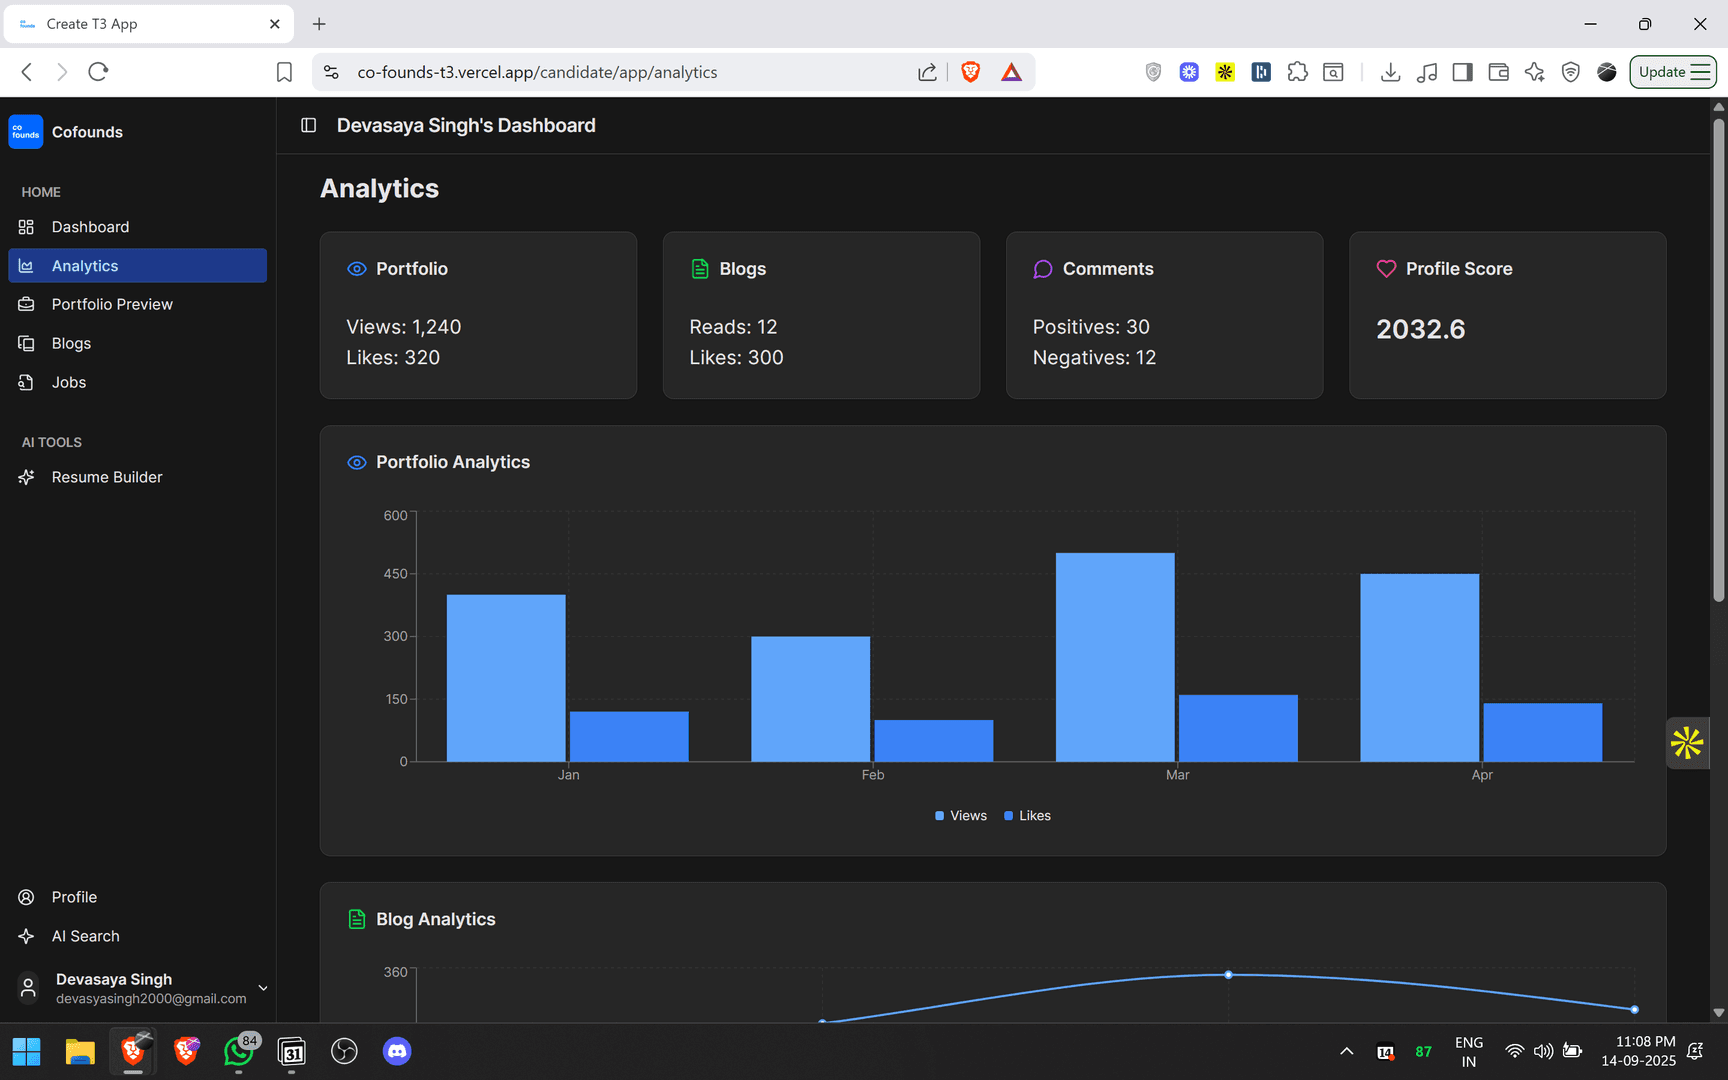
Task: Click the Jobs icon in sidebar
Action: pyautogui.click(x=27, y=382)
